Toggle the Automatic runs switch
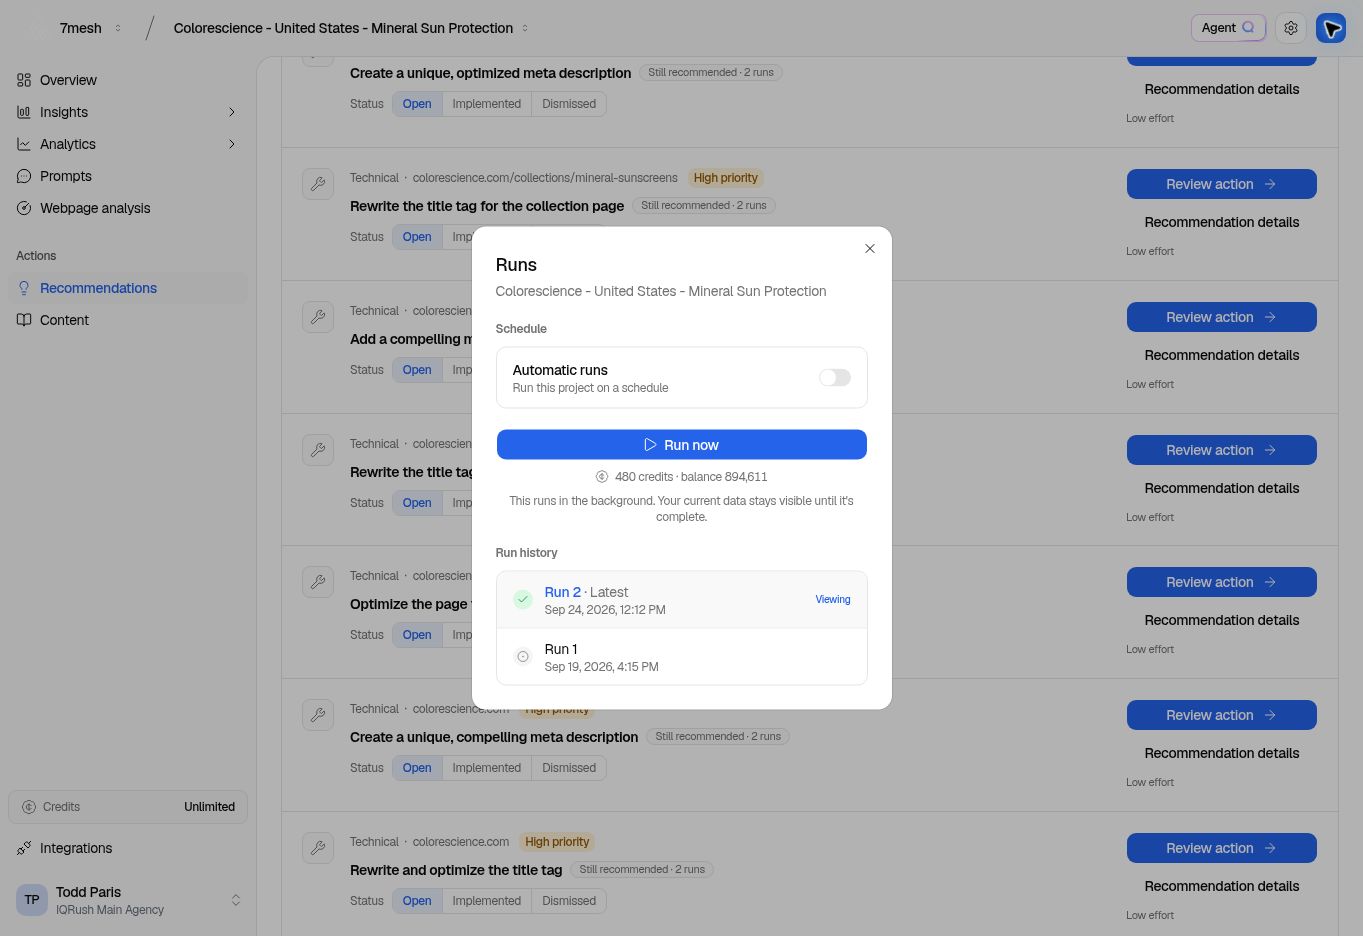This screenshot has height=936, width=1363. coord(835,378)
